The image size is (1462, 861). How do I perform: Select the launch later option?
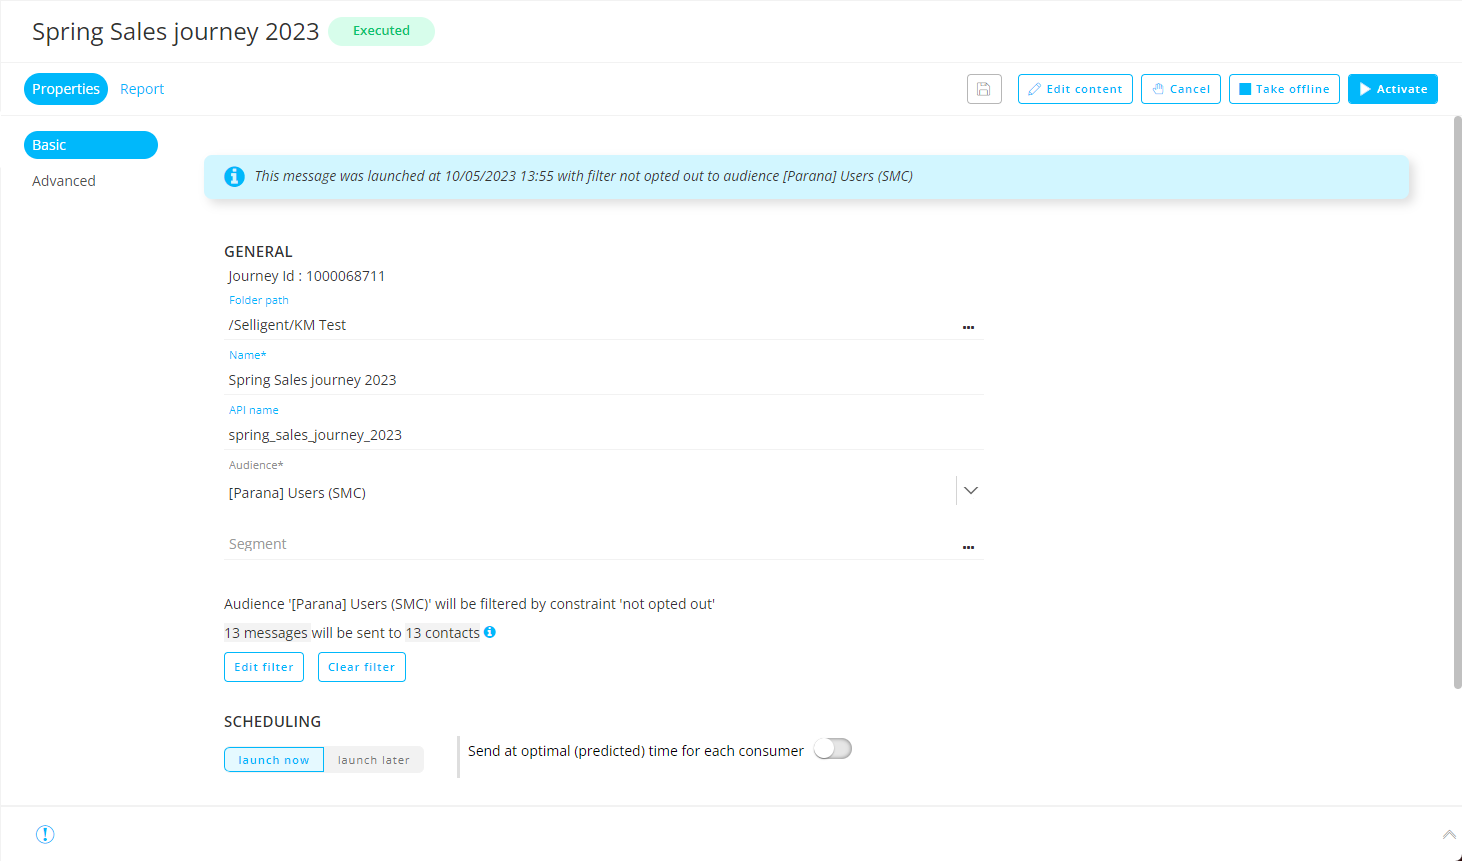[x=373, y=760]
